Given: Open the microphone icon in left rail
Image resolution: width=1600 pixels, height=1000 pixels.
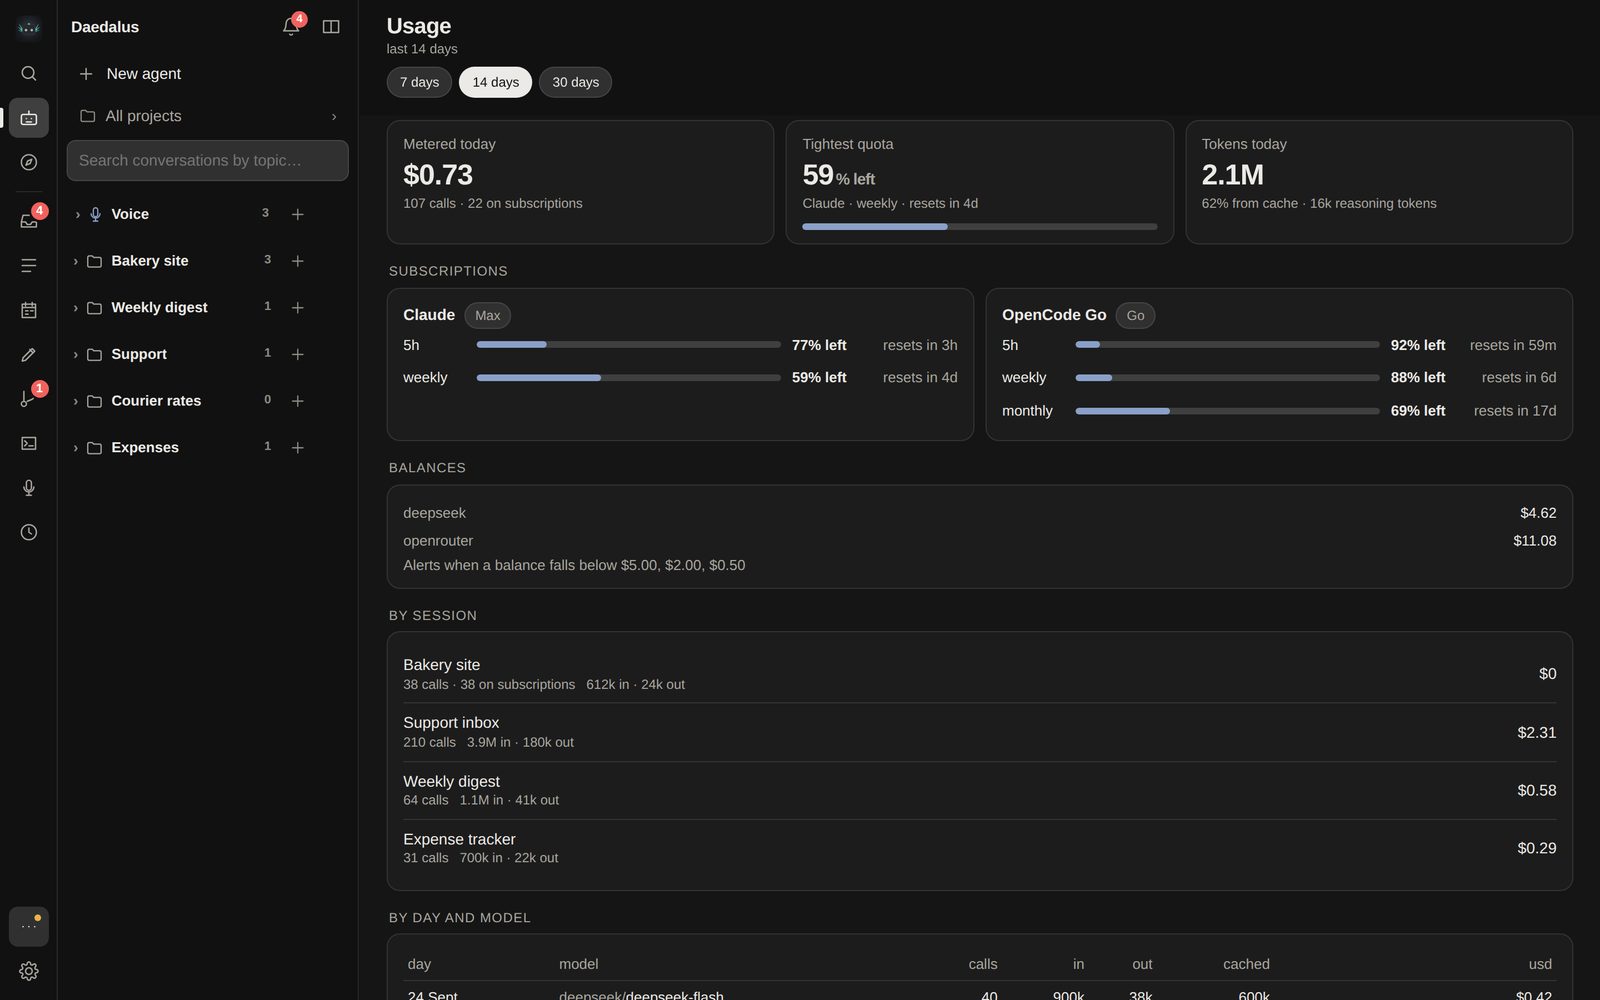Looking at the screenshot, I should (29, 487).
